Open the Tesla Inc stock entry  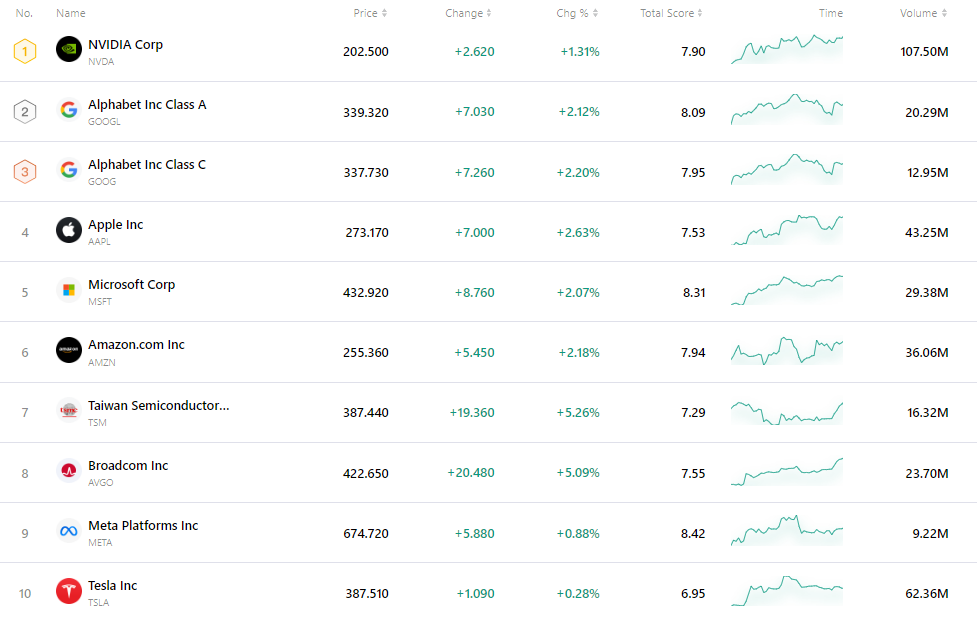pyautogui.click(x=113, y=585)
